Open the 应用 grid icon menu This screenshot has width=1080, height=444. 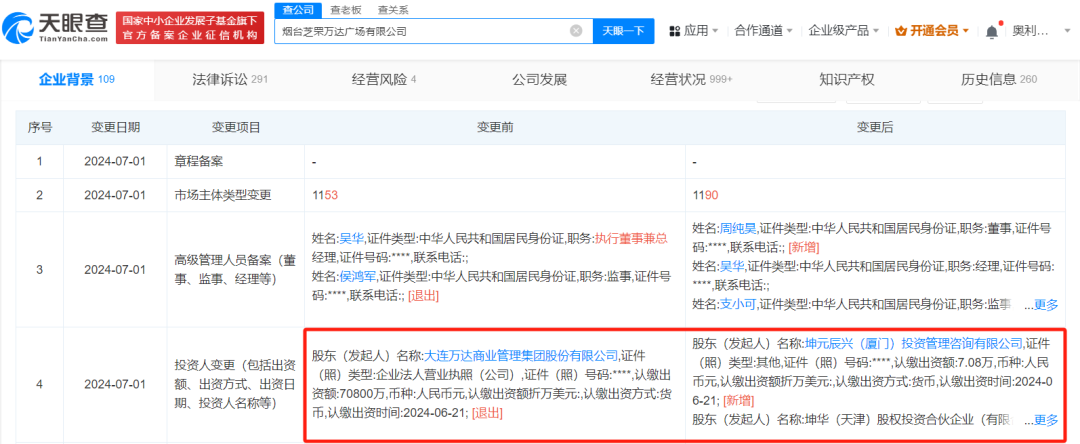(x=675, y=31)
